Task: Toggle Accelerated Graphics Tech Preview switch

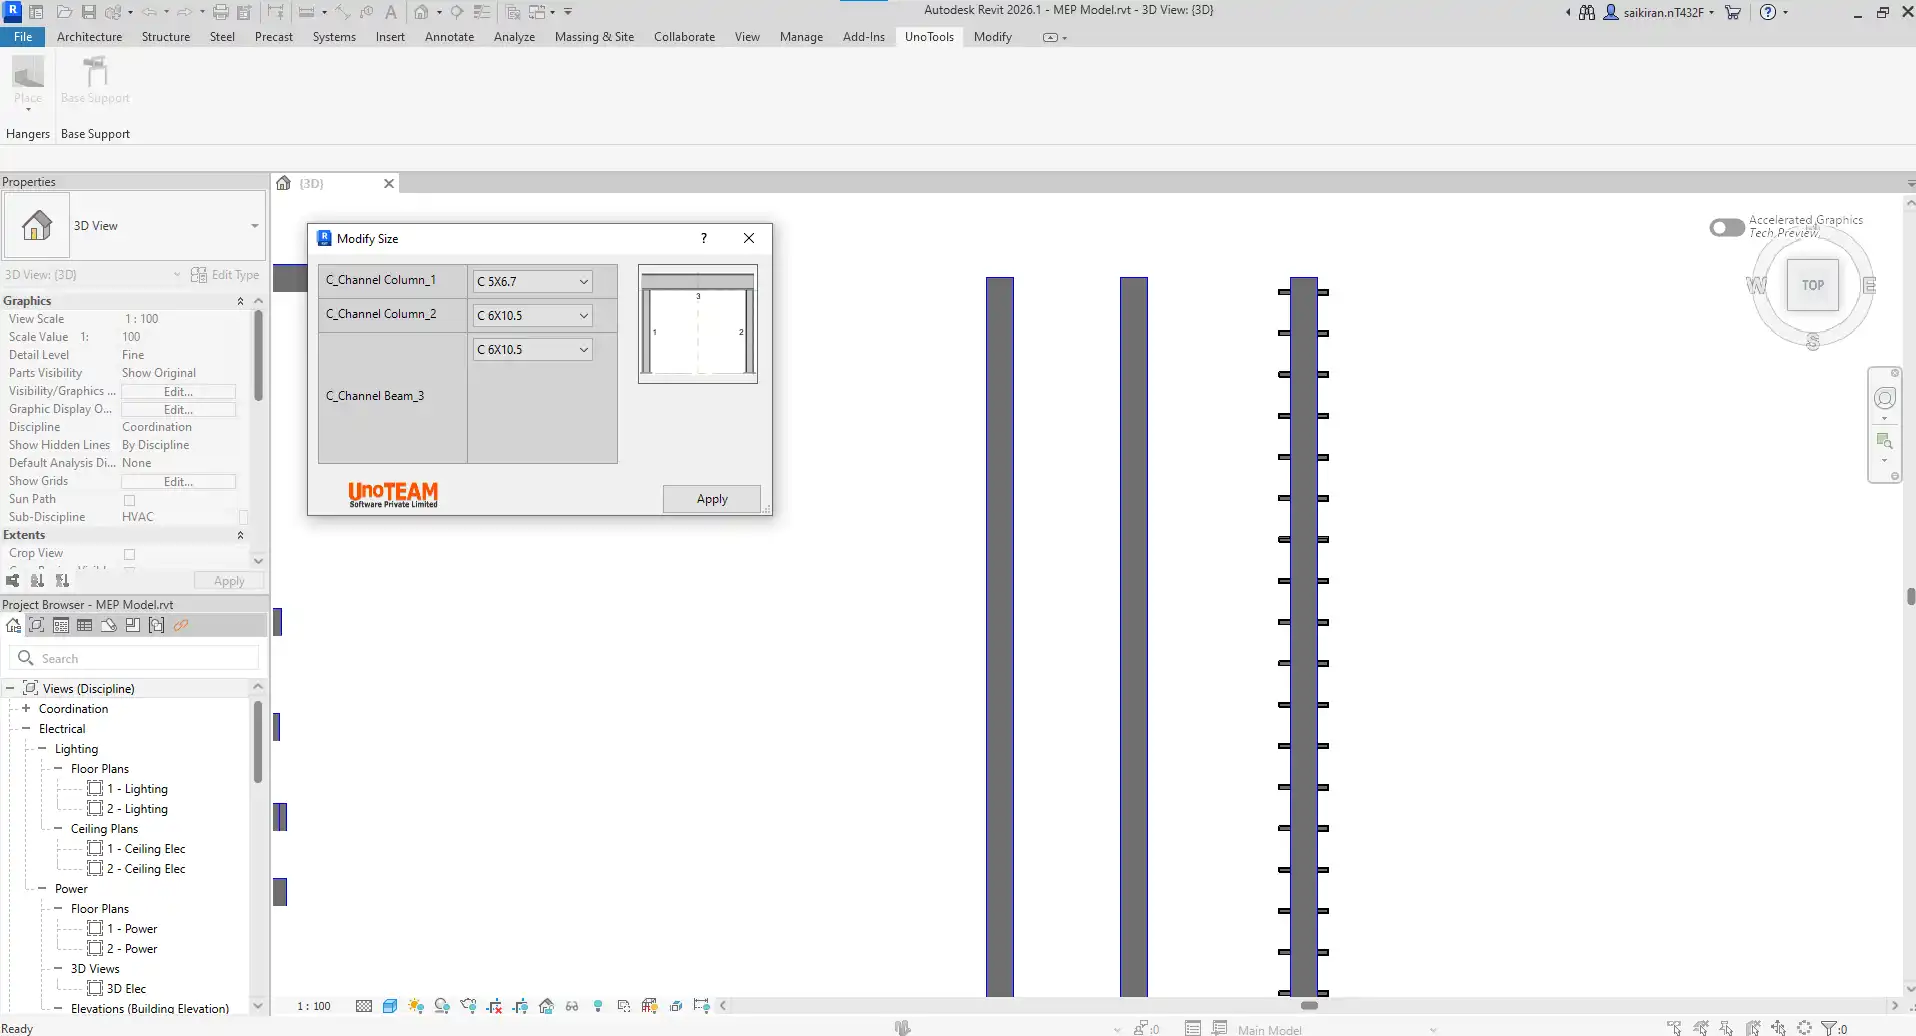Action: (x=1727, y=228)
